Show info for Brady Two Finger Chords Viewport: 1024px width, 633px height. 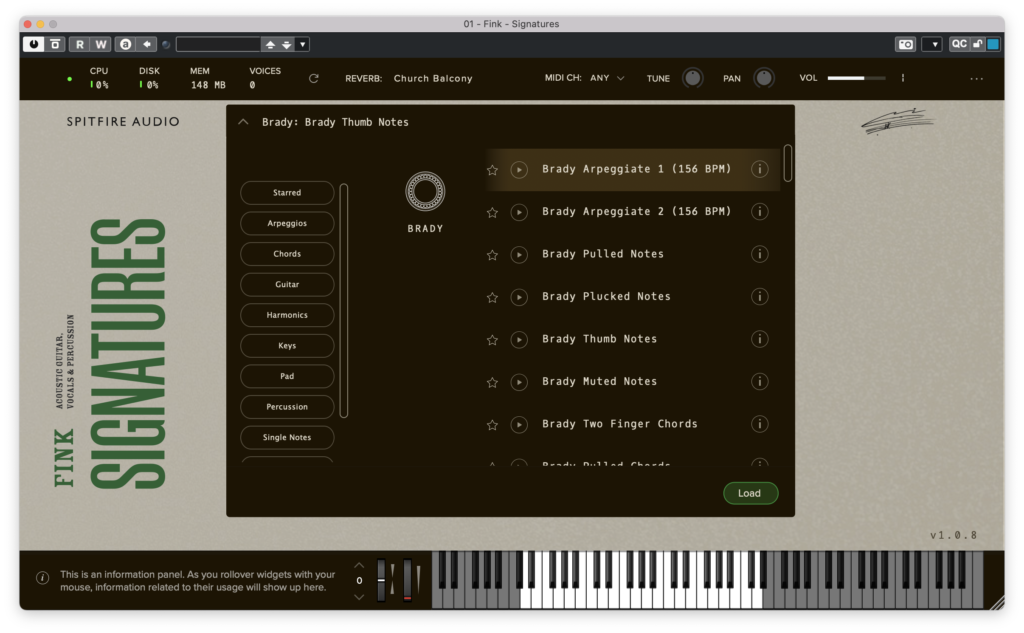760,424
